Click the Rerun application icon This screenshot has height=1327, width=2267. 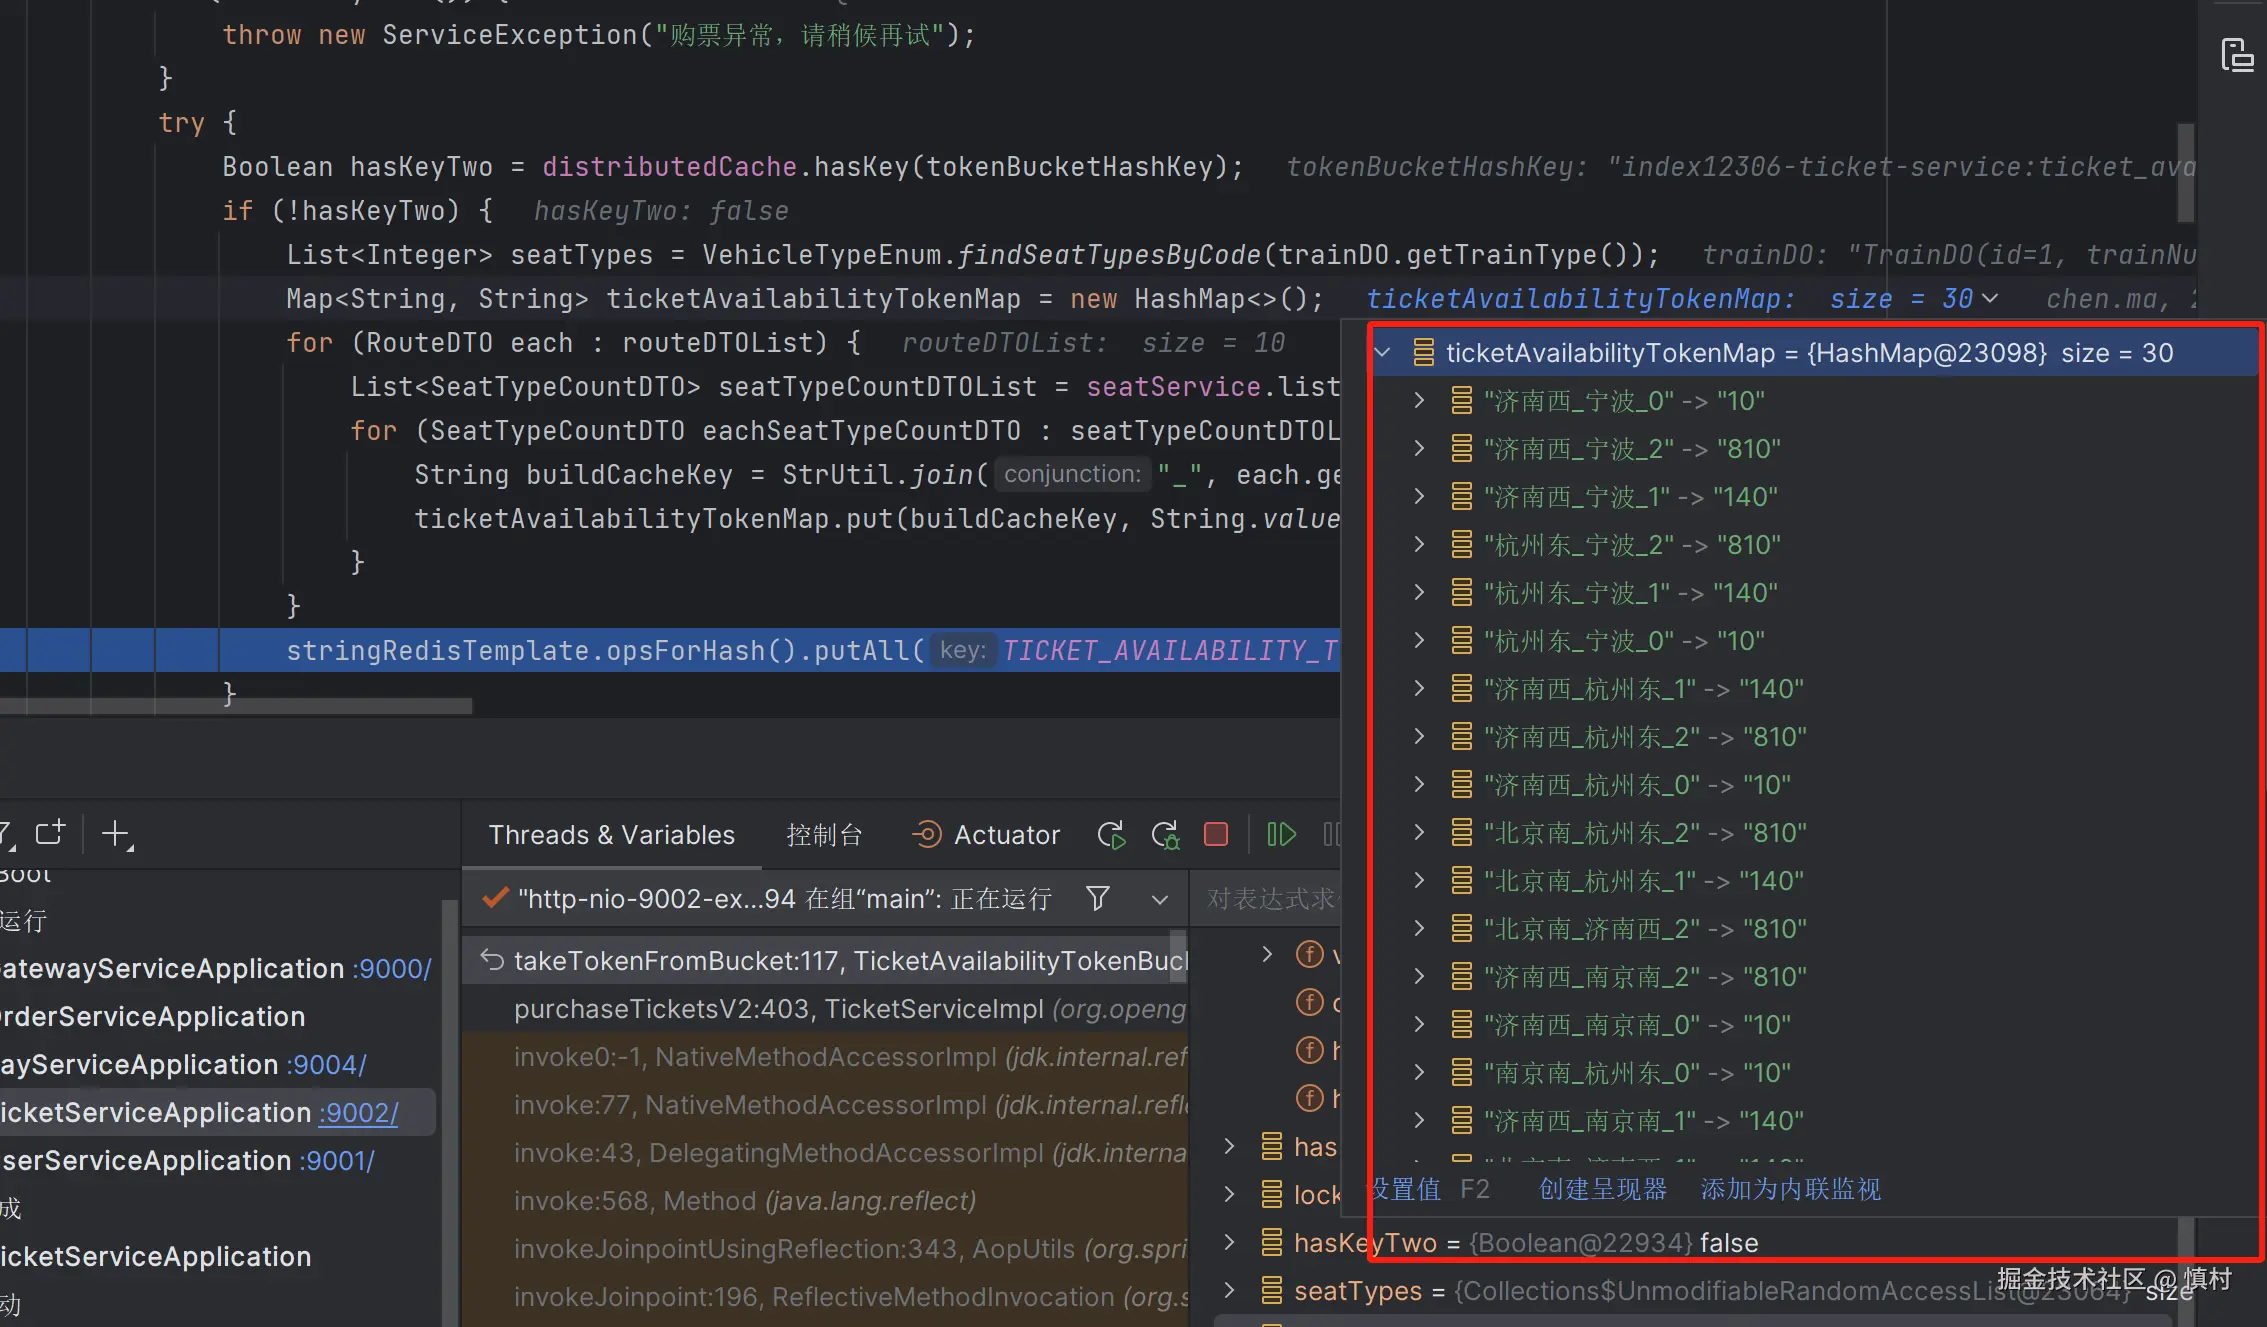pyautogui.click(x=1111, y=835)
